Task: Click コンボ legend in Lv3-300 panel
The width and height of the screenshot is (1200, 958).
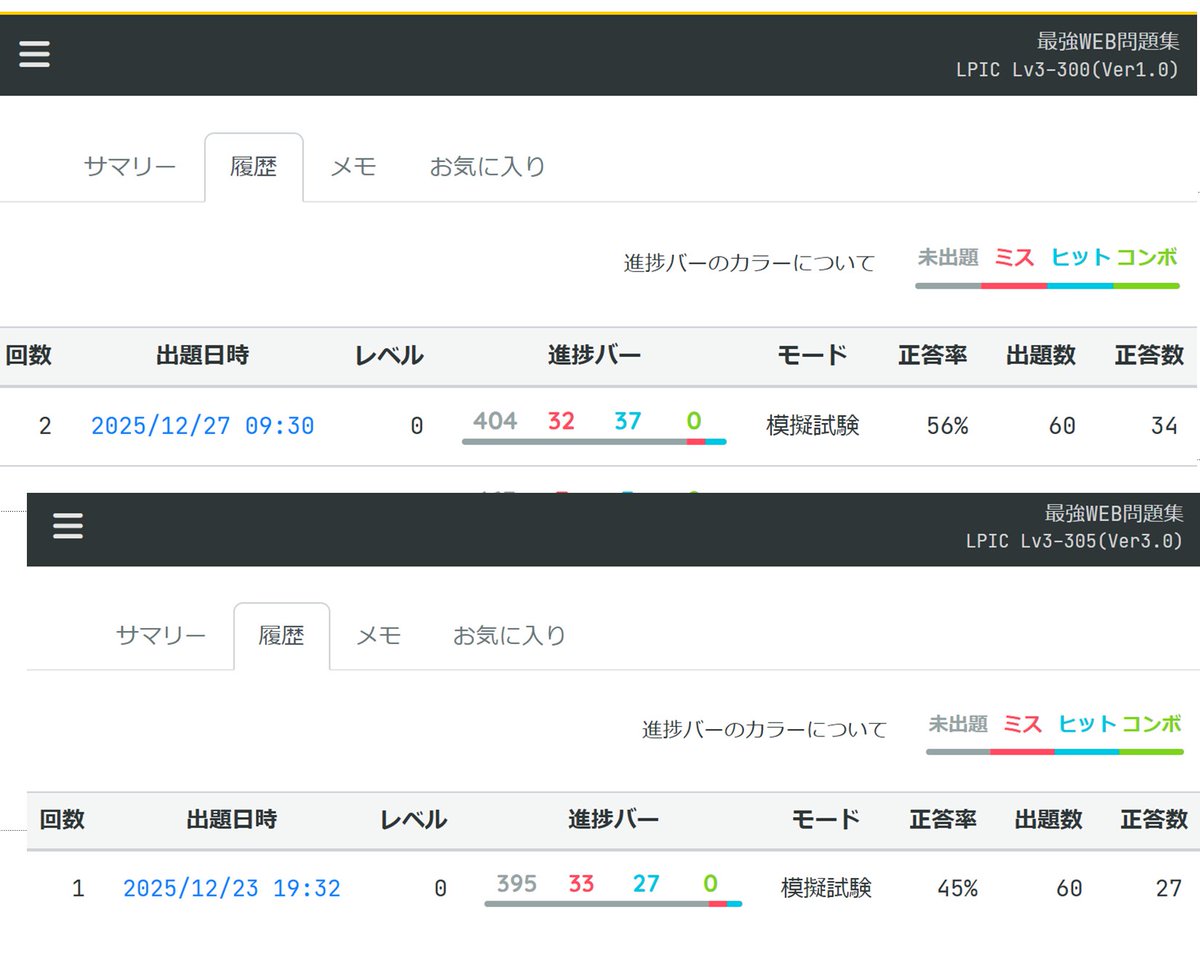Action: 1147,258
